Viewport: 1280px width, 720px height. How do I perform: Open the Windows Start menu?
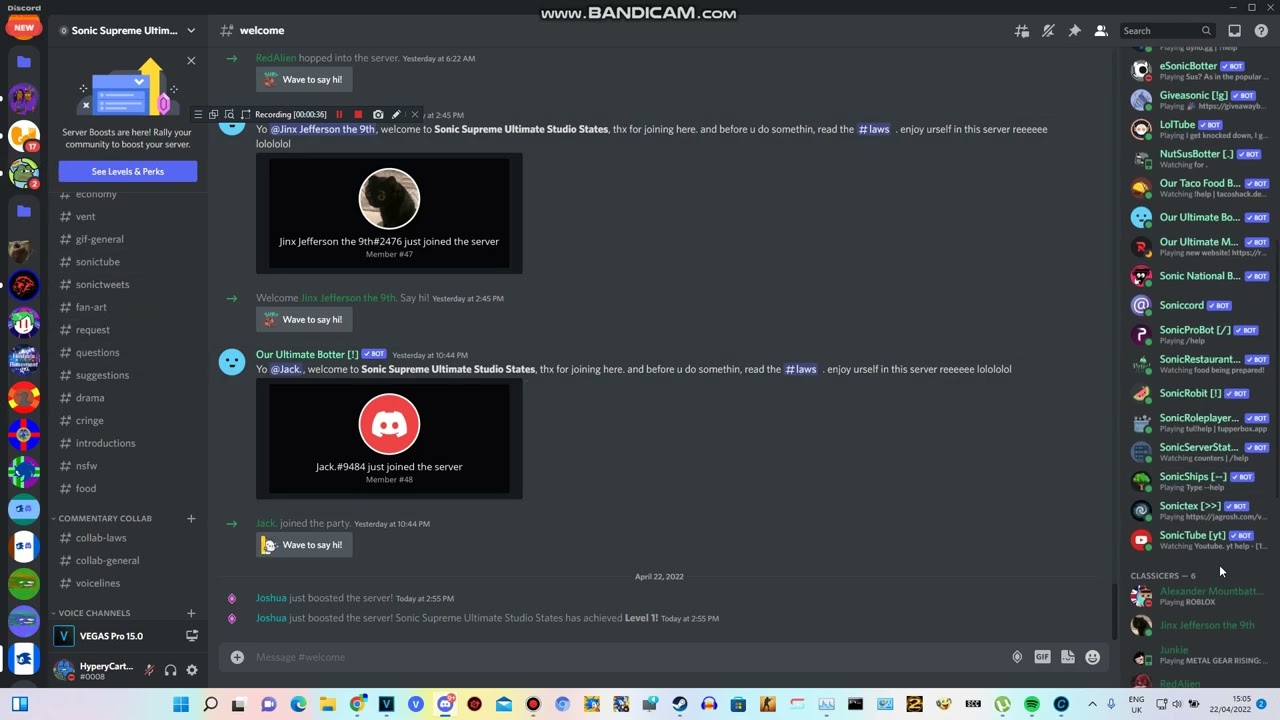(x=181, y=704)
